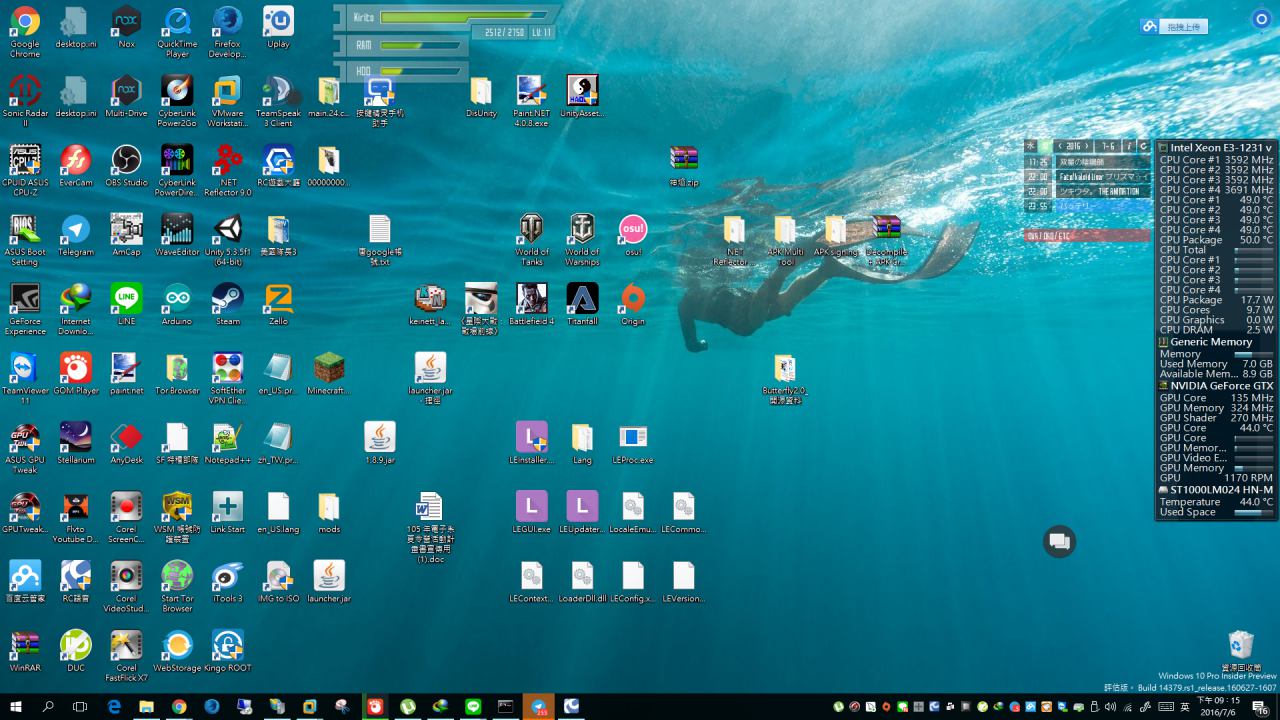Go to previous year in calendar widget

[x=1059, y=146]
